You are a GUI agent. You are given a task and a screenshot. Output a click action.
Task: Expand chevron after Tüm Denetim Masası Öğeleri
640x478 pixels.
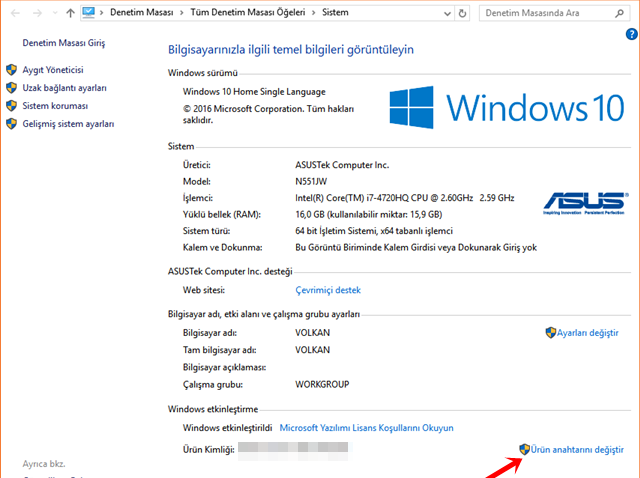[x=313, y=13]
